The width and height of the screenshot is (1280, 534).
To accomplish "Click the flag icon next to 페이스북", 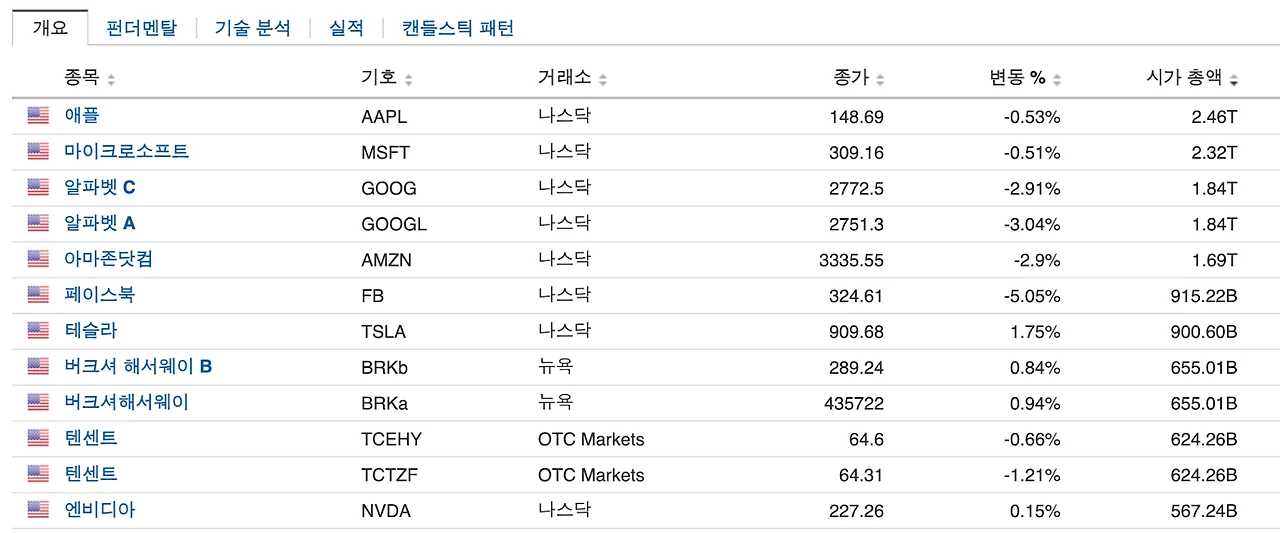I will [x=38, y=295].
